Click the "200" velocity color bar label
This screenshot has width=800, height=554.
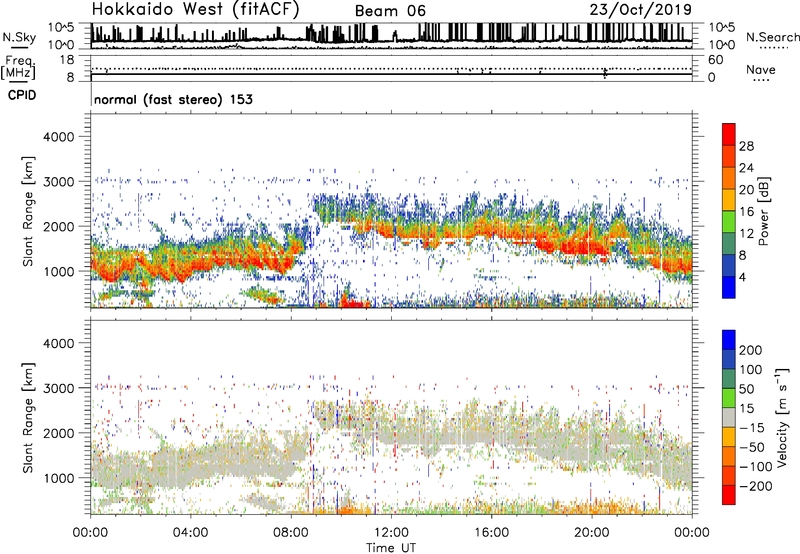click(x=751, y=350)
